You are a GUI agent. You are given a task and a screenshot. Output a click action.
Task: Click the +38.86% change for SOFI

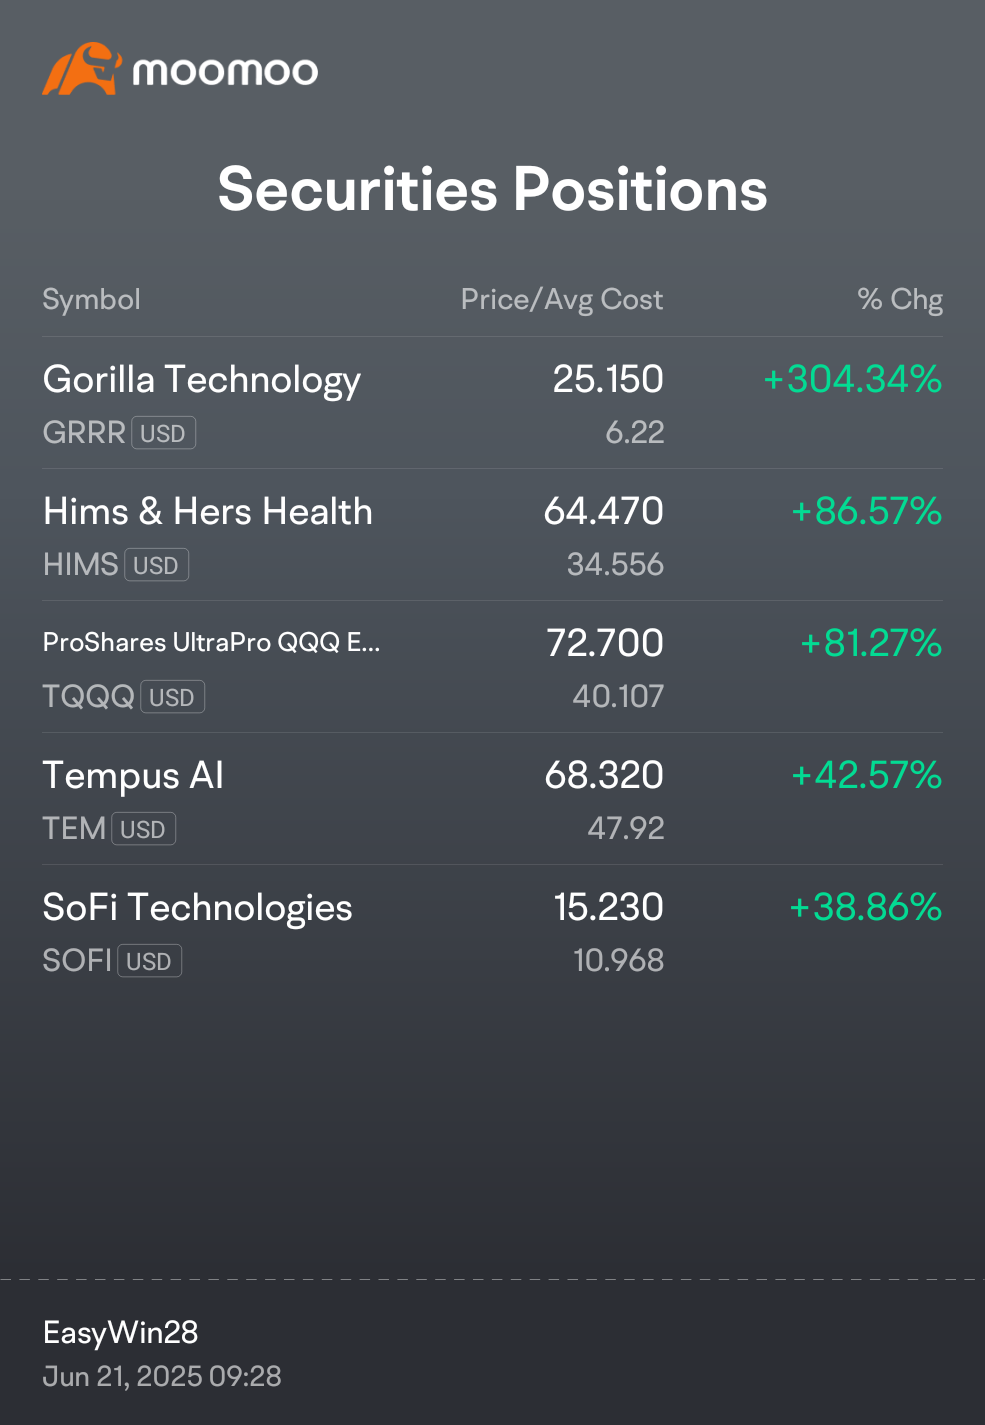pyautogui.click(x=865, y=907)
